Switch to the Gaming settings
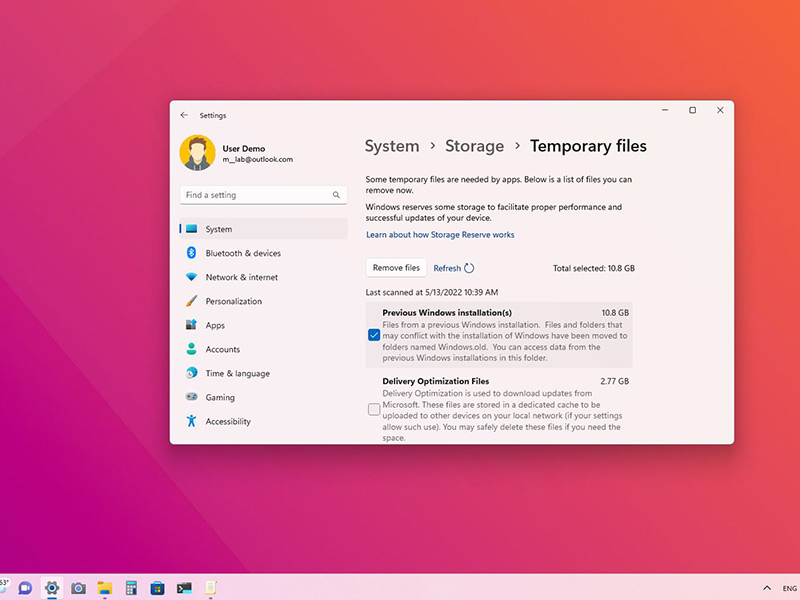 click(x=263, y=397)
